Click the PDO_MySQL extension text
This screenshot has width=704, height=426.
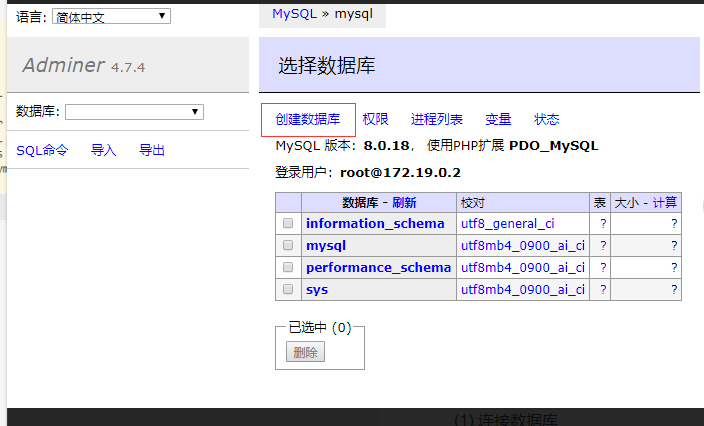pyautogui.click(x=554, y=146)
